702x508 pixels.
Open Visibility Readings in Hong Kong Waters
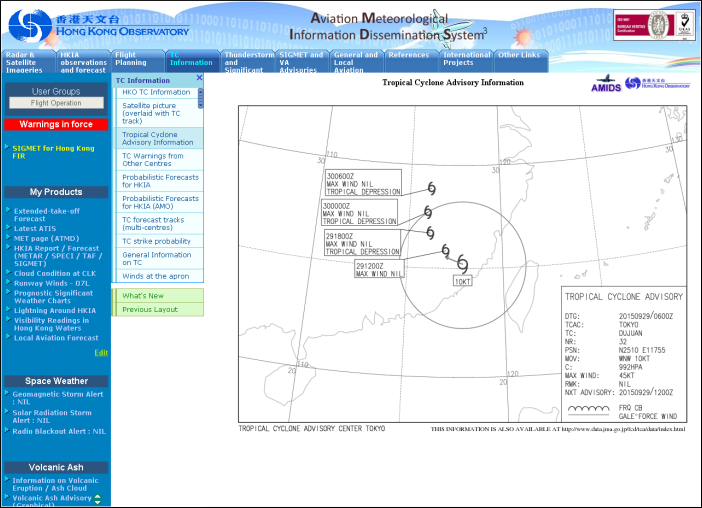tap(51, 324)
